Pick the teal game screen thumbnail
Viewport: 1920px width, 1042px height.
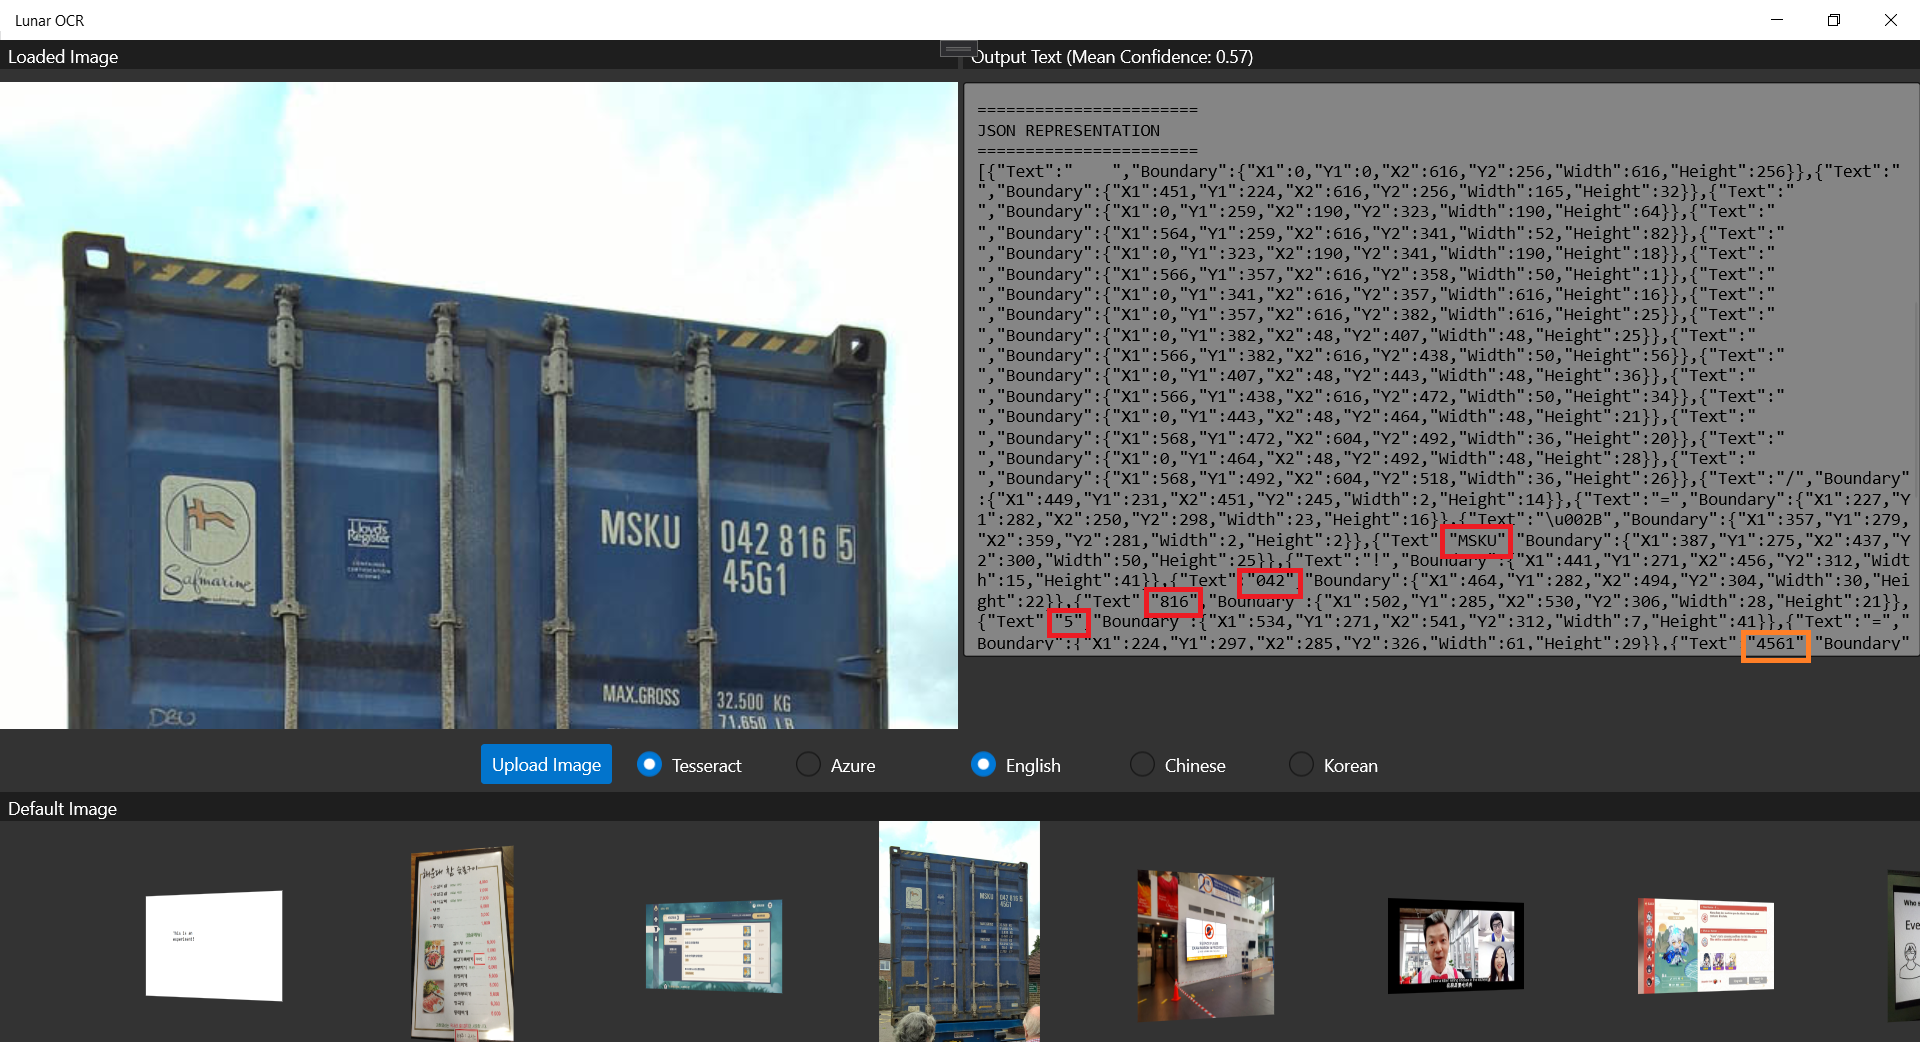pos(713,946)
